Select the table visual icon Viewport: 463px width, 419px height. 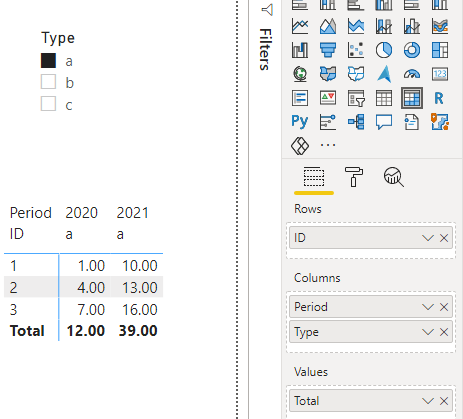click(x=384, y=98)
